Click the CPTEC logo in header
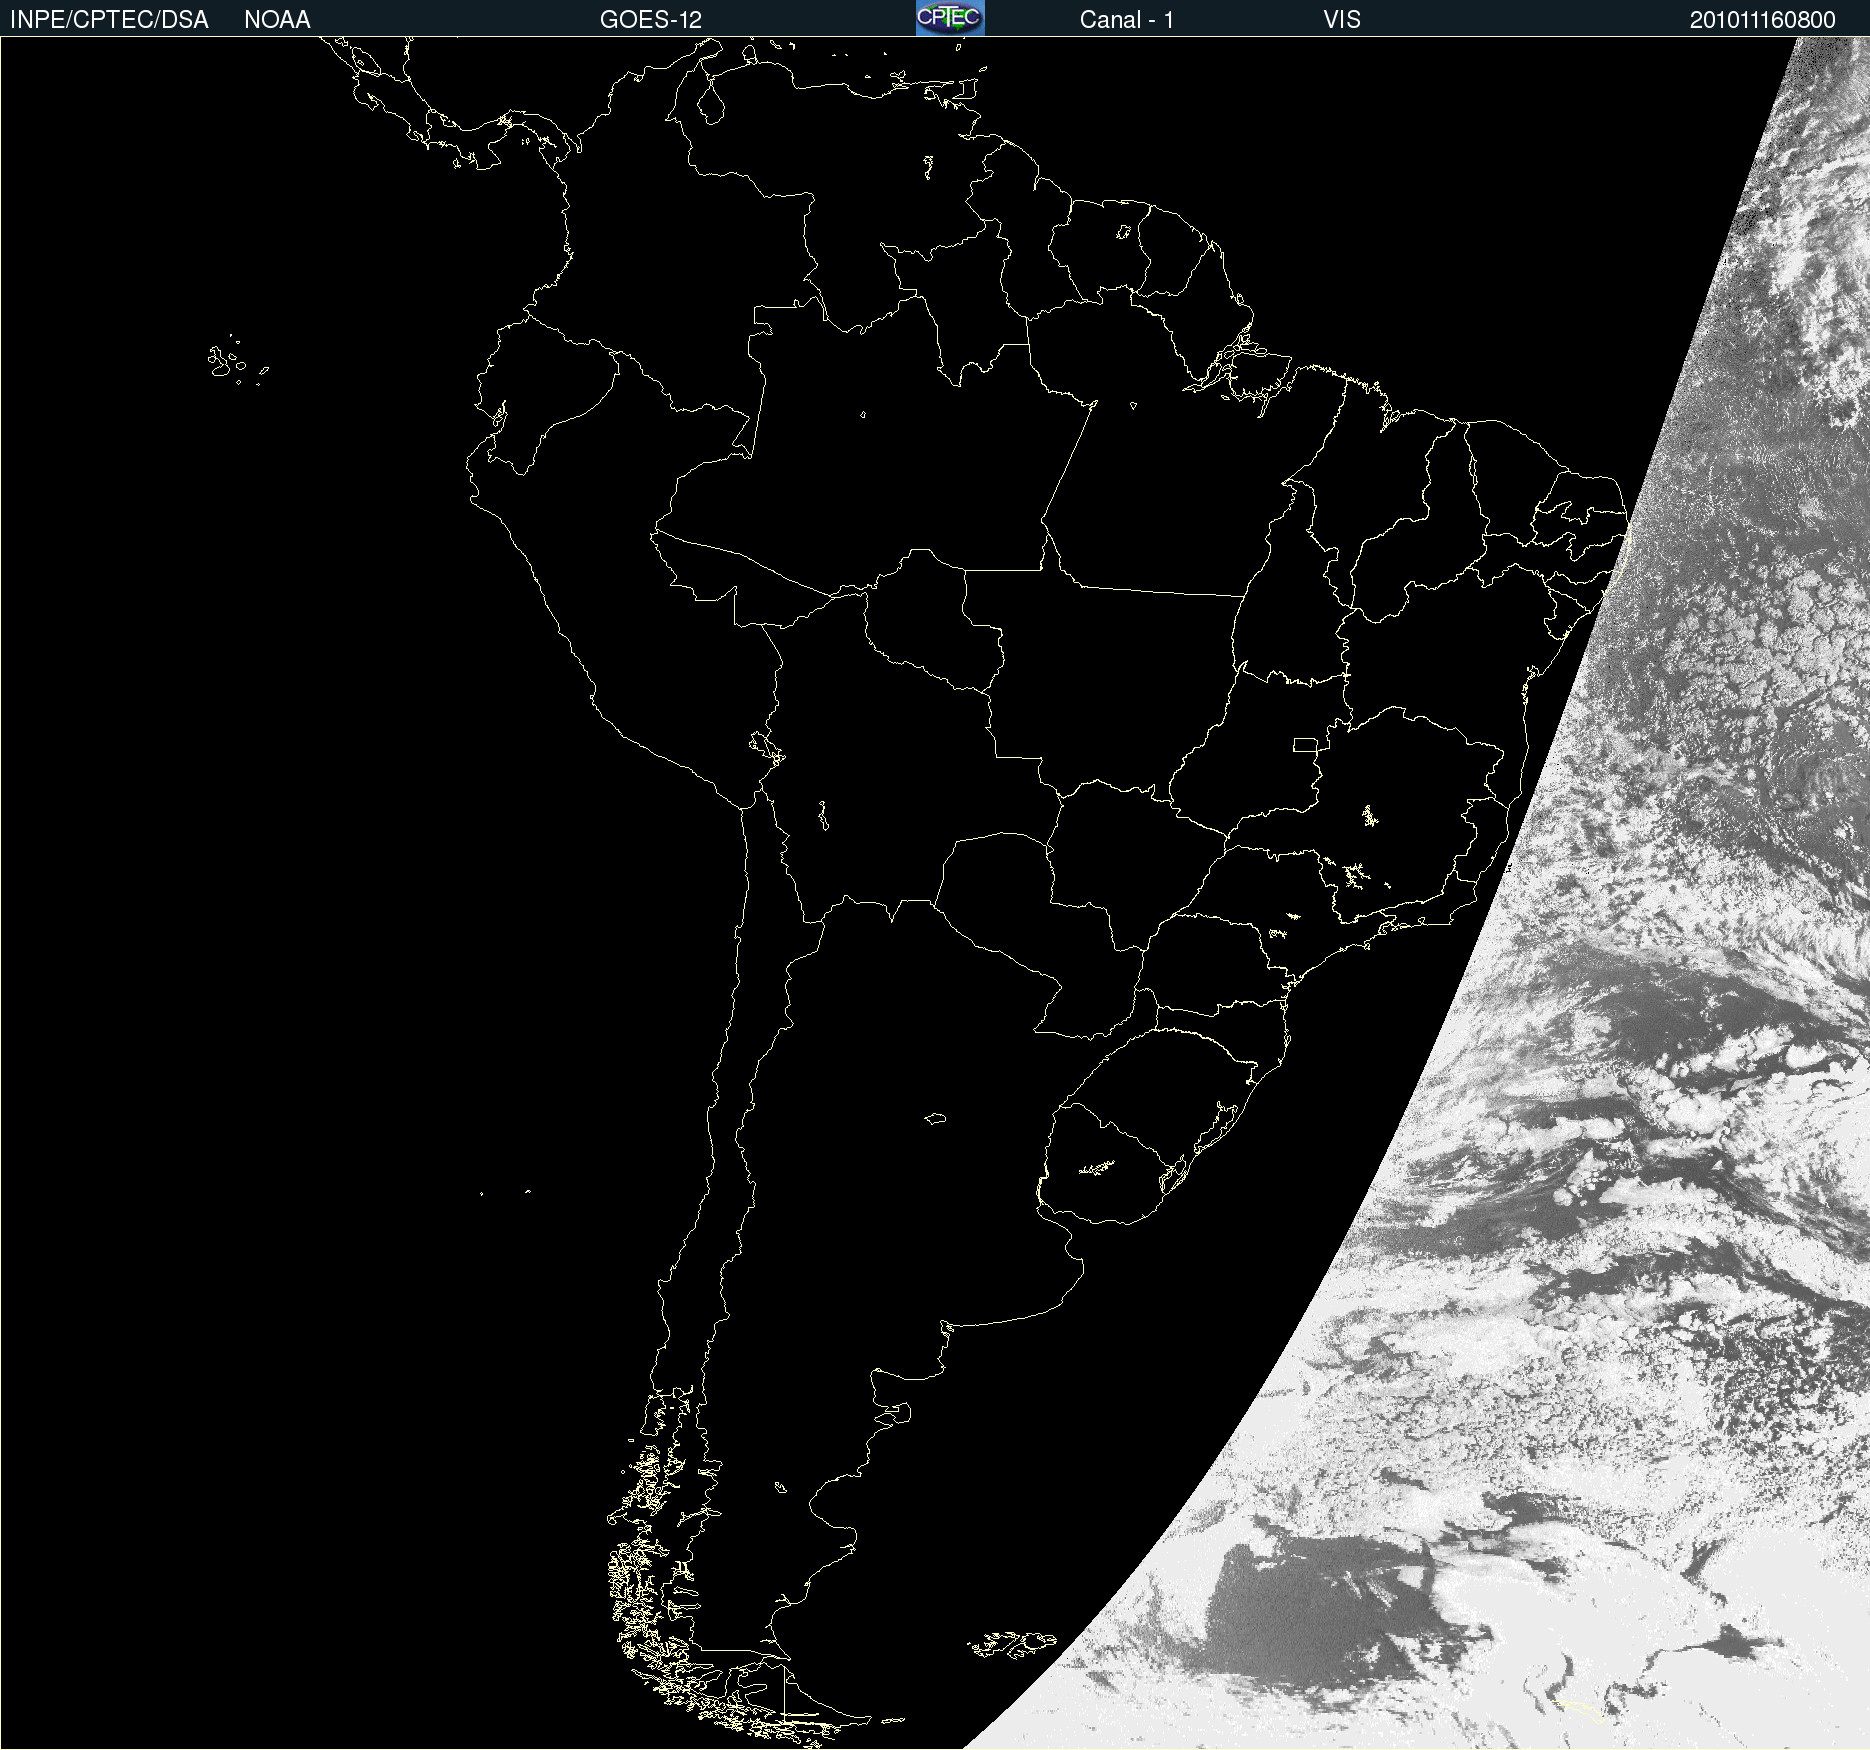The width and height of the screenshot is (1870, 1750). pos(949,18)
